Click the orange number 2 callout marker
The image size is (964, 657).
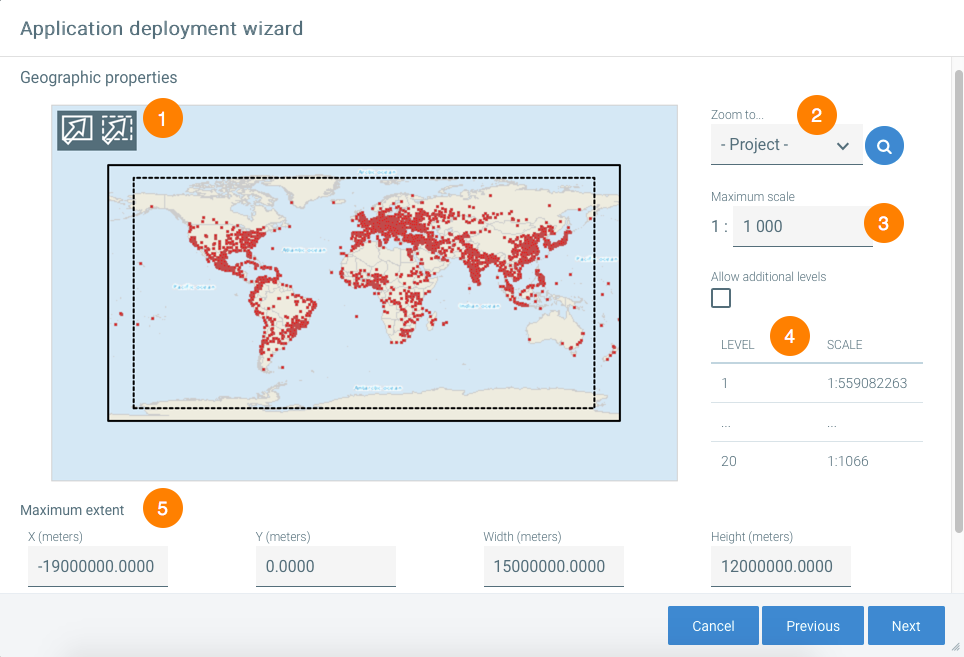816,115
